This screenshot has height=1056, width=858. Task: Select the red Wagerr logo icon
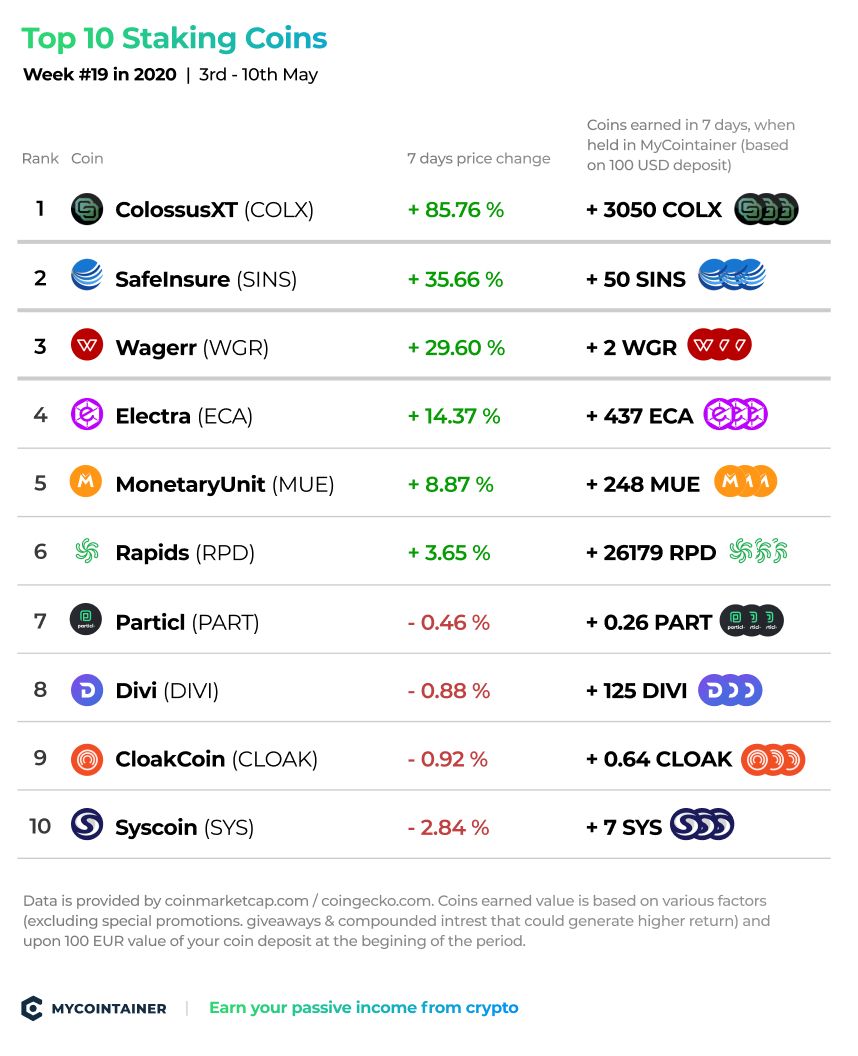pos(87,345)
